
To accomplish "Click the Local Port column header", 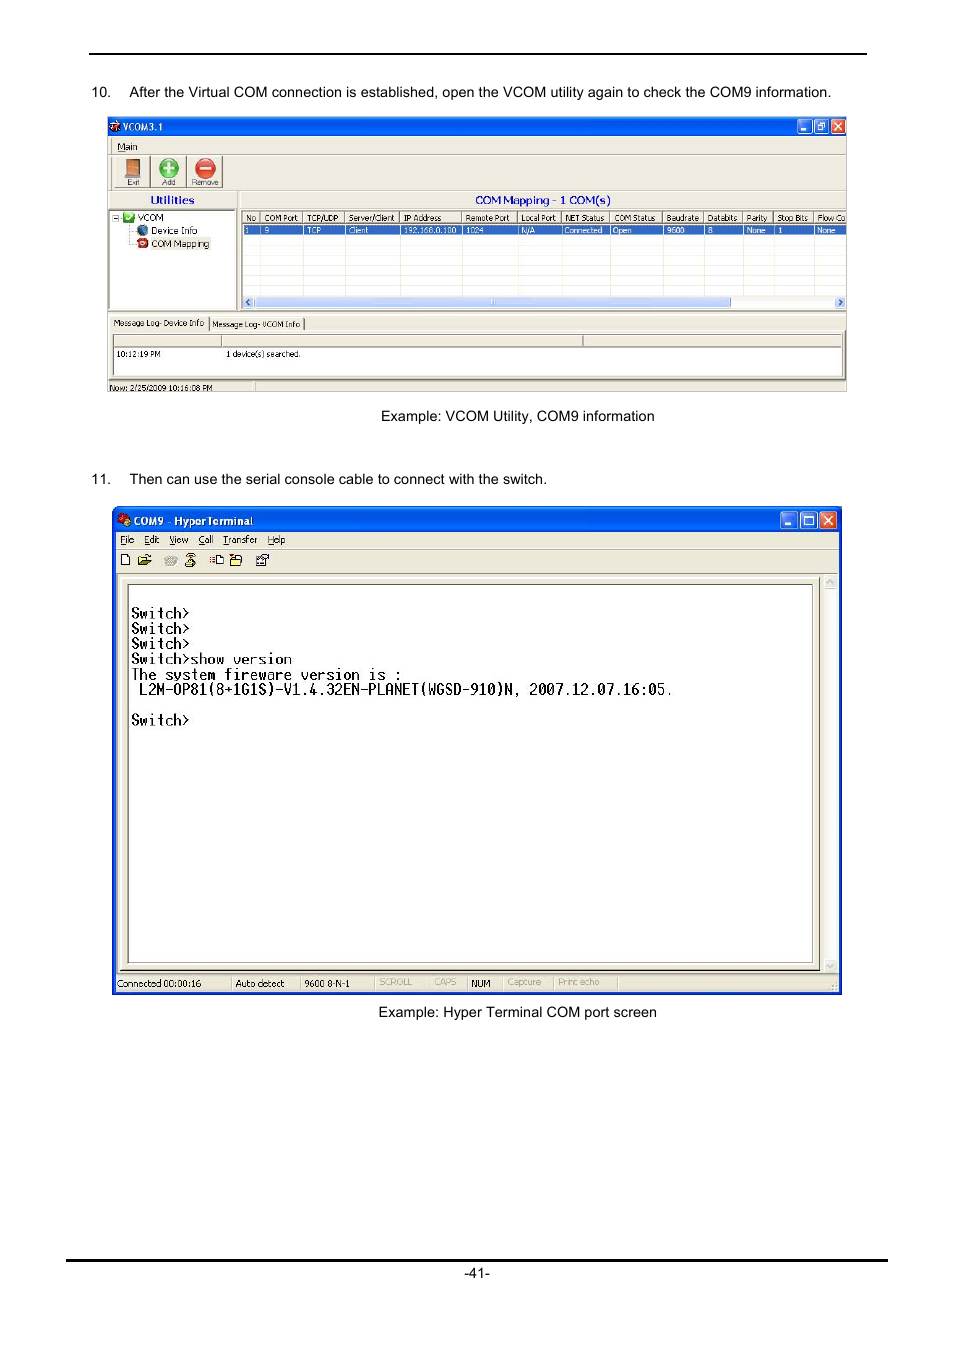I will coord(539,217).
